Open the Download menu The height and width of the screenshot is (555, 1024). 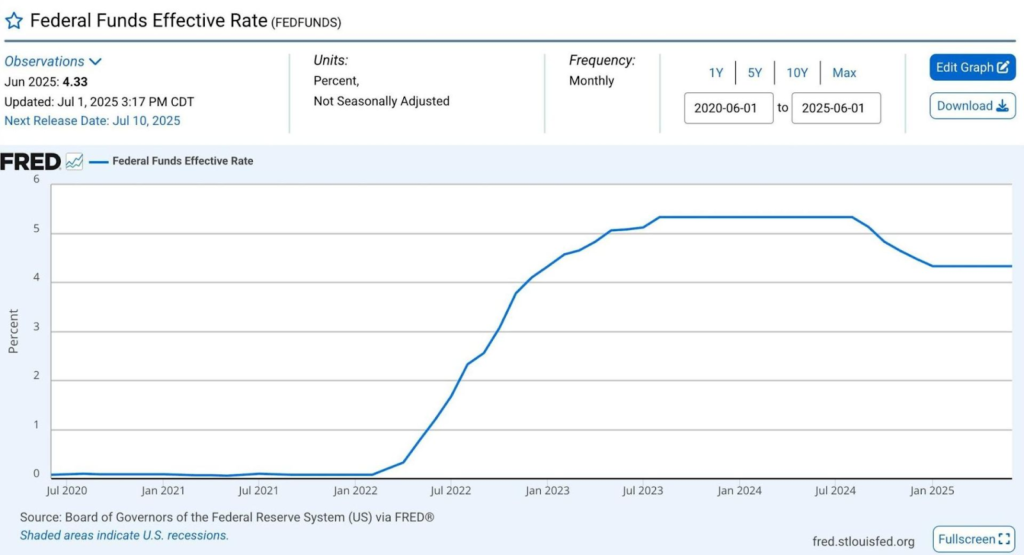tap(972, 106)
